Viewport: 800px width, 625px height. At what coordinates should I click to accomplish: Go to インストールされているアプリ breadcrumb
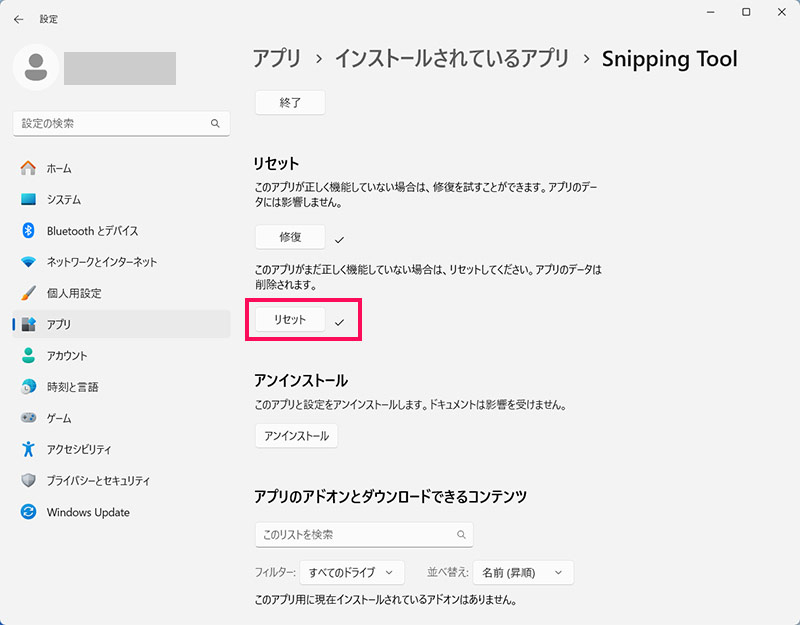(451, 59)
